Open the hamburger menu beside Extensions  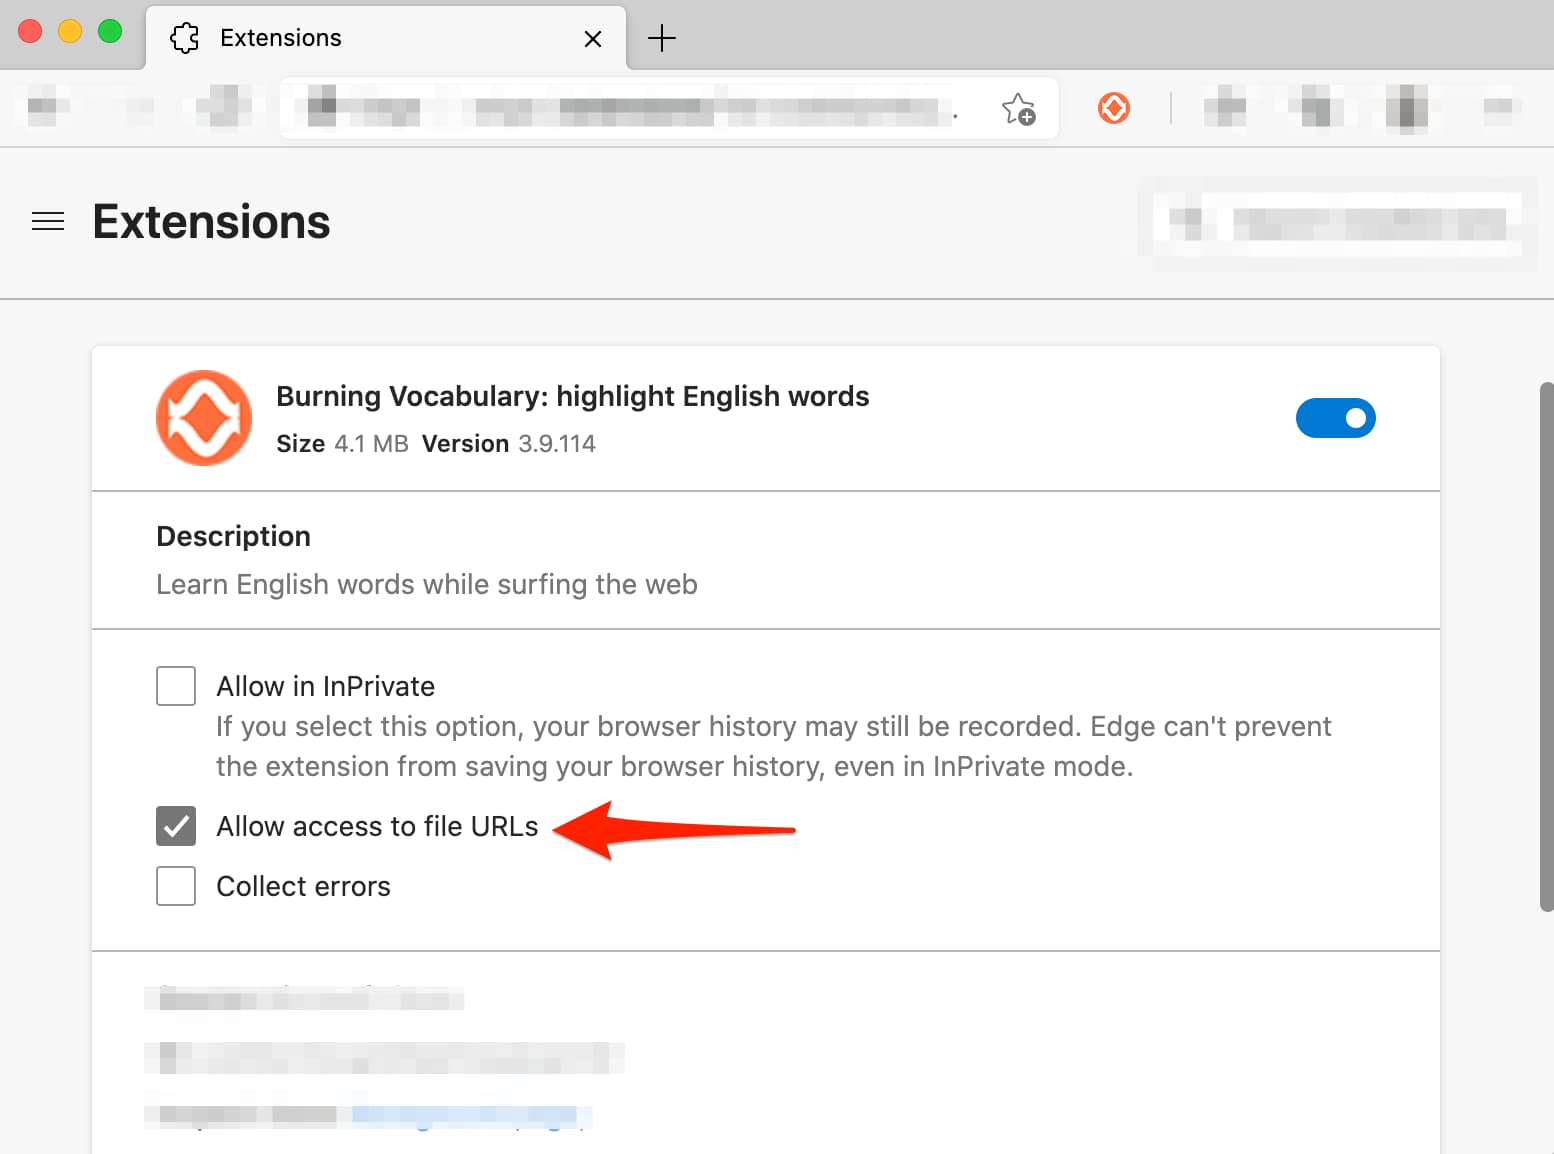pyautogui.click(x=48, y=221)
